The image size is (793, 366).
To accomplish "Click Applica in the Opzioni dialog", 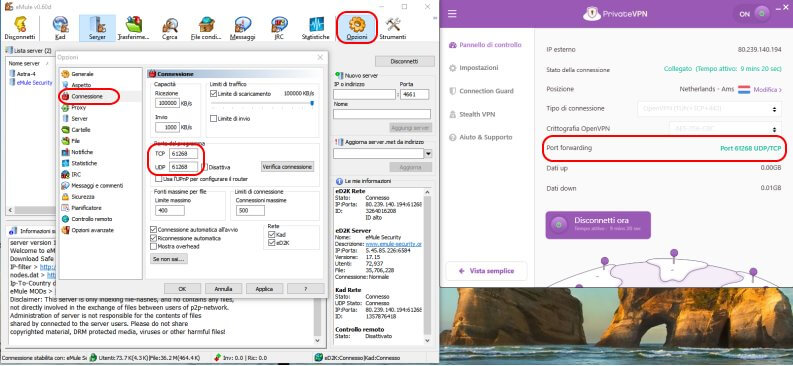I will [264, 289].
